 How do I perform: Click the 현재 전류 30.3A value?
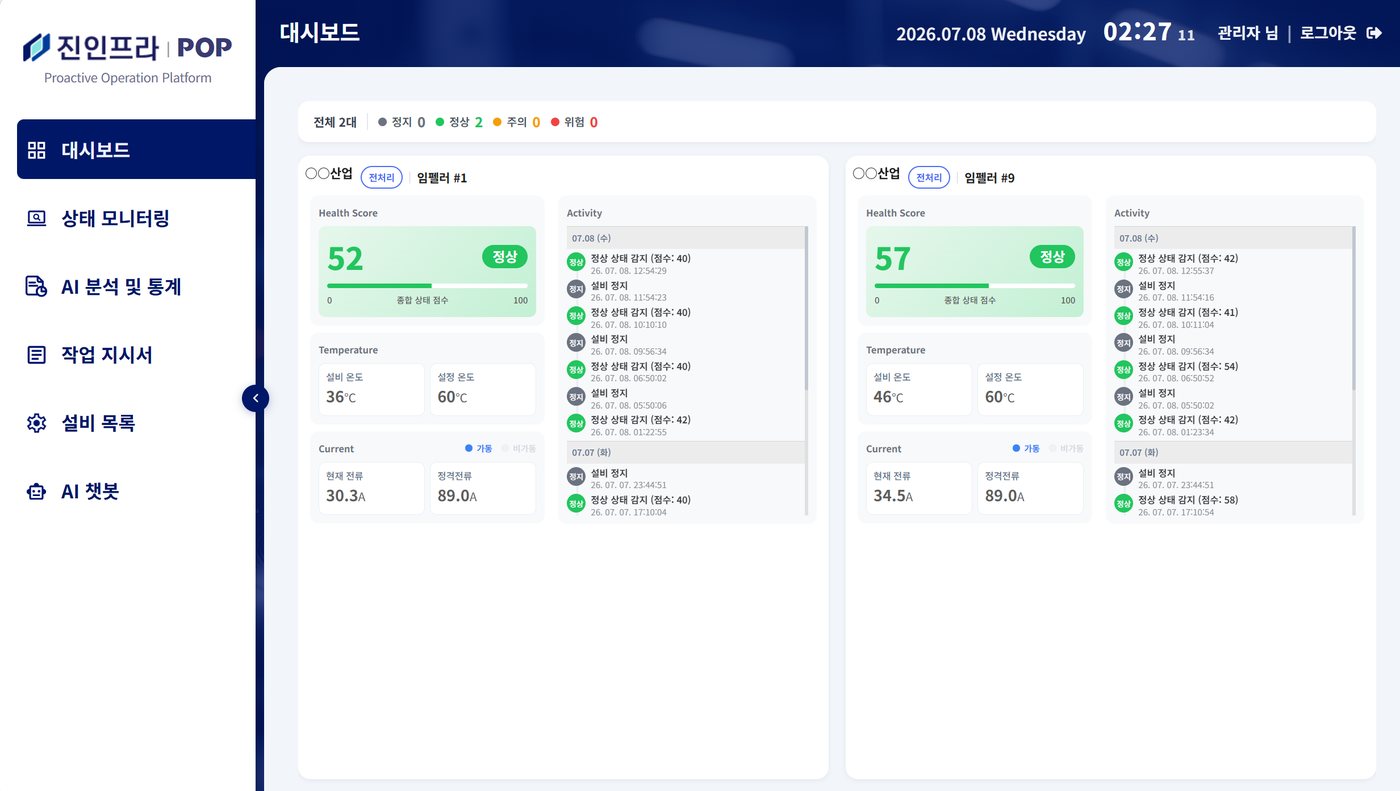pos(345,496)
